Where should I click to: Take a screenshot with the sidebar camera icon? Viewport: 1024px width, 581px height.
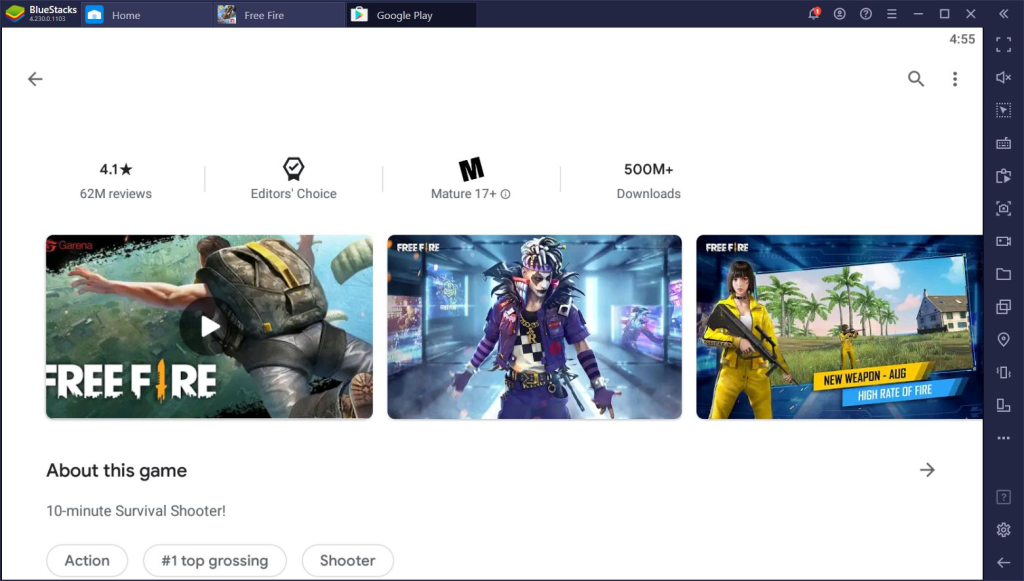(x=1003, y=209)
